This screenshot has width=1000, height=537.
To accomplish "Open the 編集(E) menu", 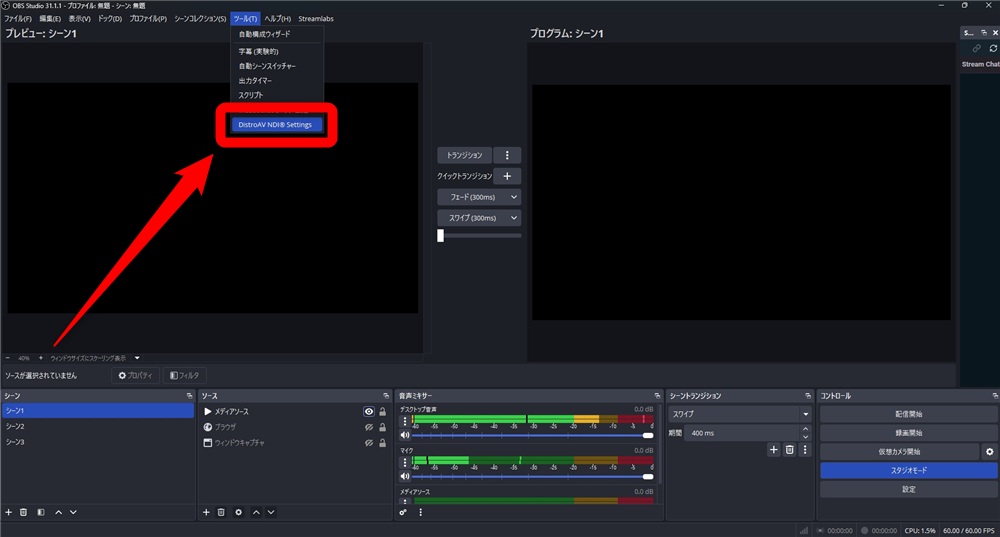I will point(50,18).
